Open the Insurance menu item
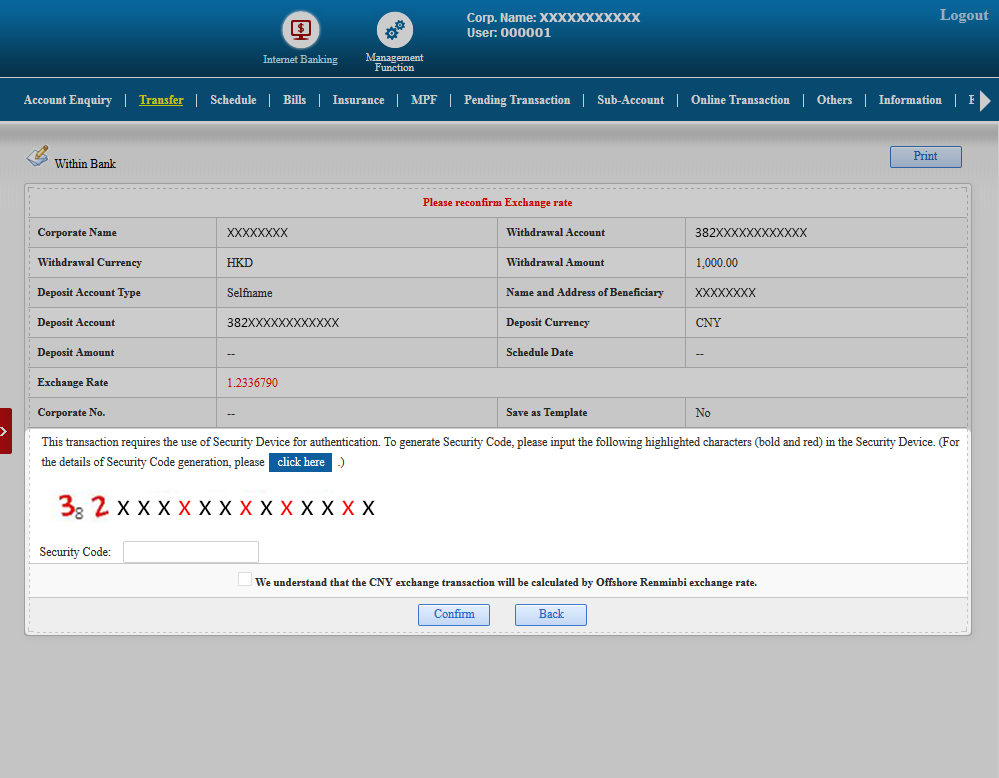999x778 pixels. point(358,100)
